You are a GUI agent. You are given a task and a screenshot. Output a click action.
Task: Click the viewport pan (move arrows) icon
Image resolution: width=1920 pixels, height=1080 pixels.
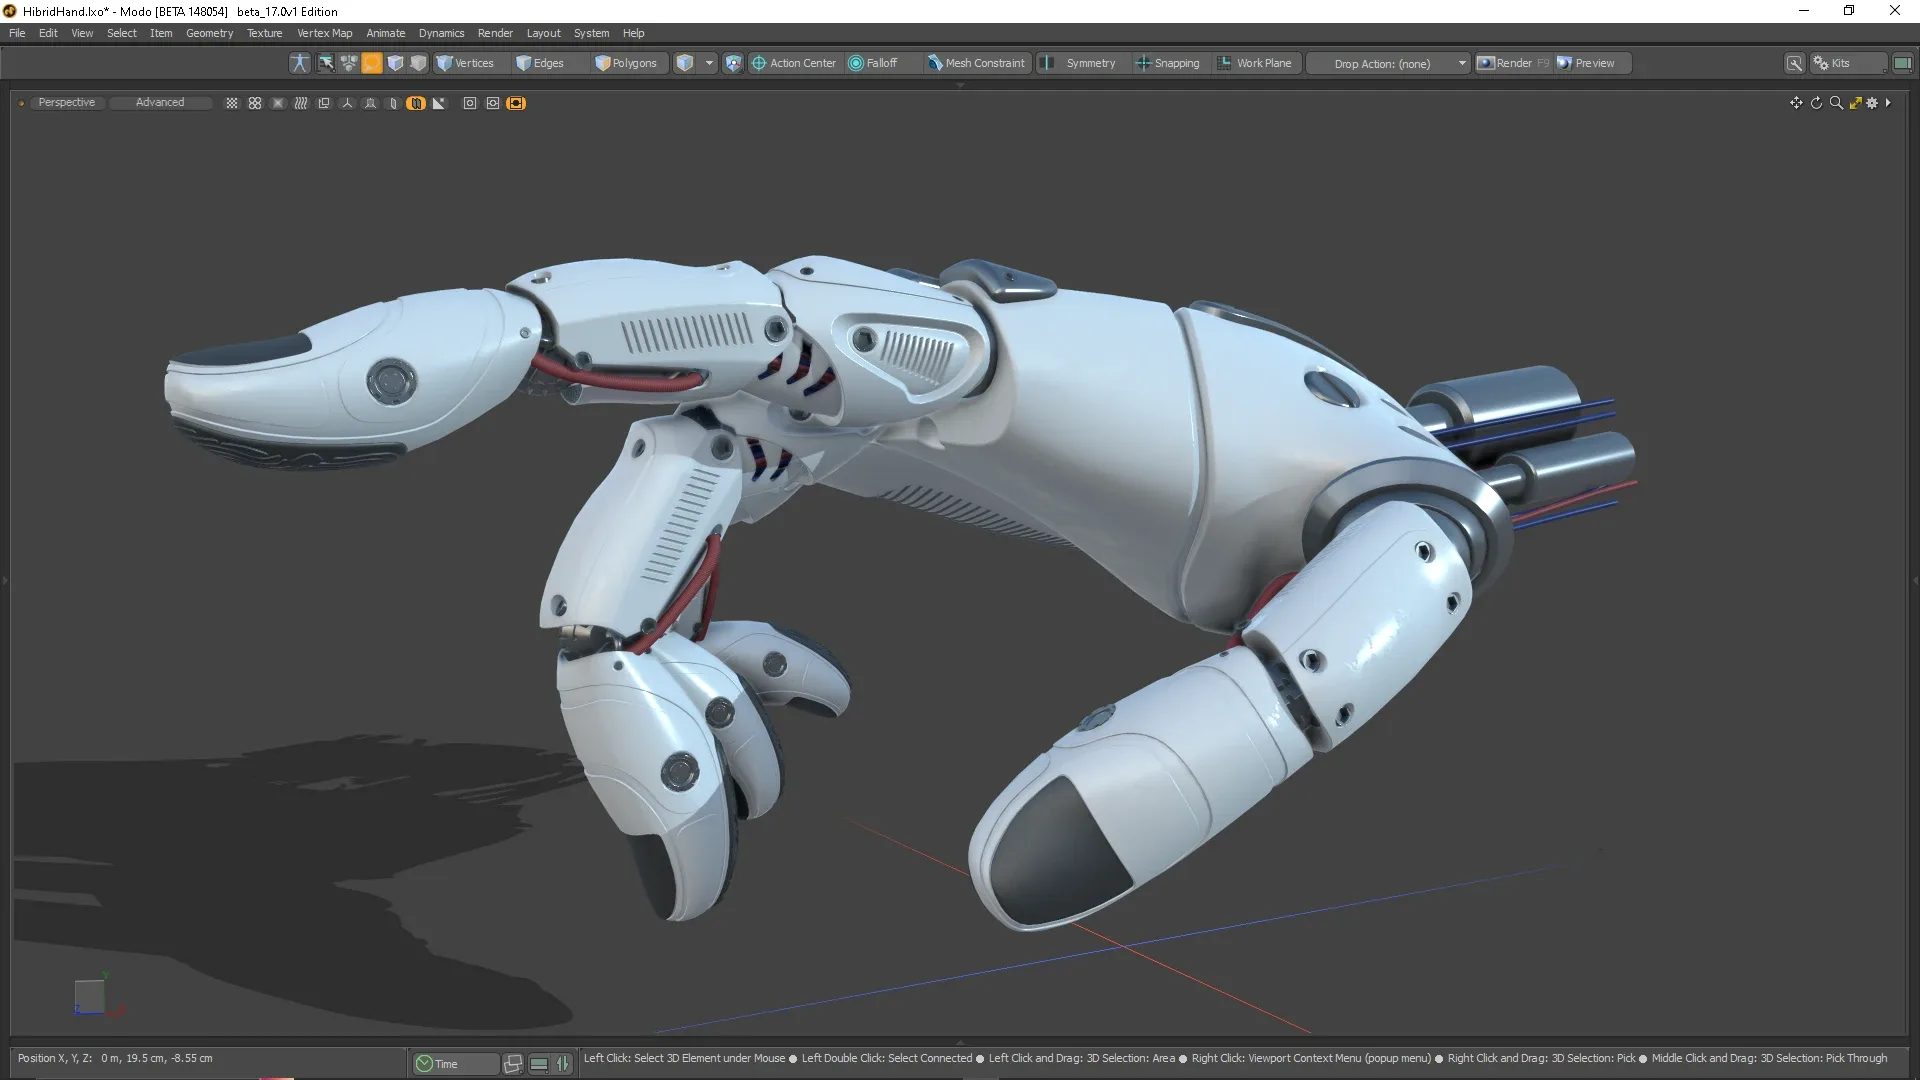click(1796, 103)
